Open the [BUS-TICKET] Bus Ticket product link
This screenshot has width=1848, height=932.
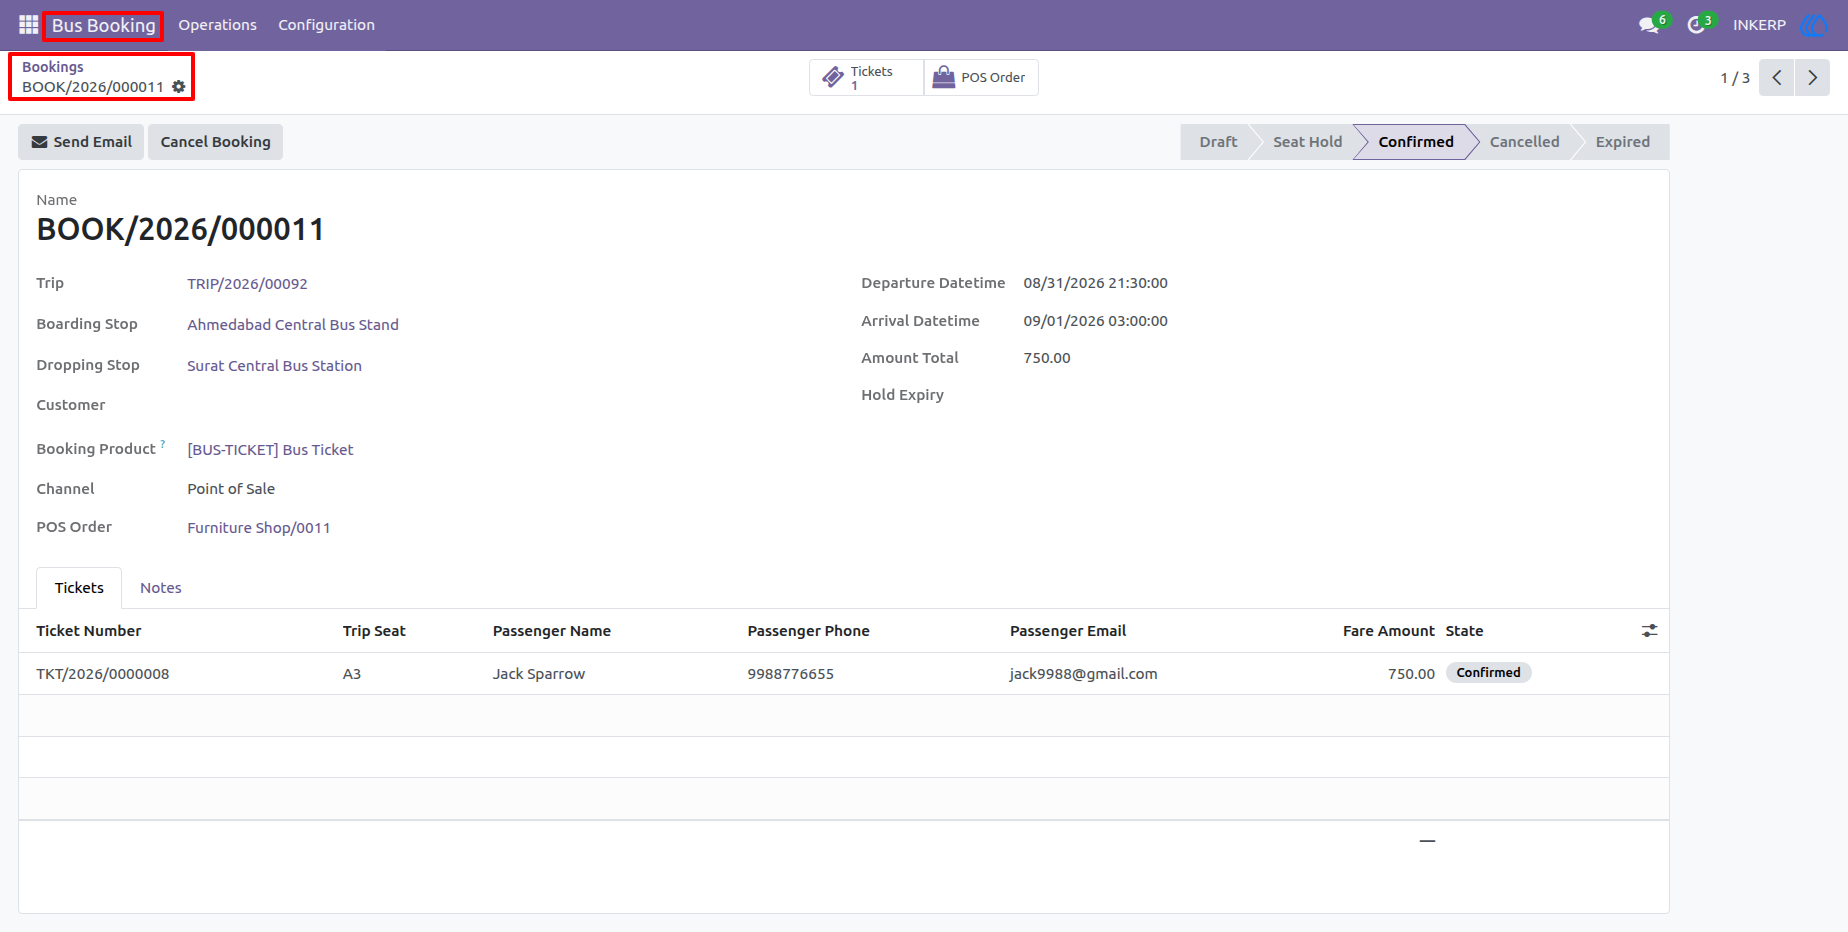click(x=270, y=450)
